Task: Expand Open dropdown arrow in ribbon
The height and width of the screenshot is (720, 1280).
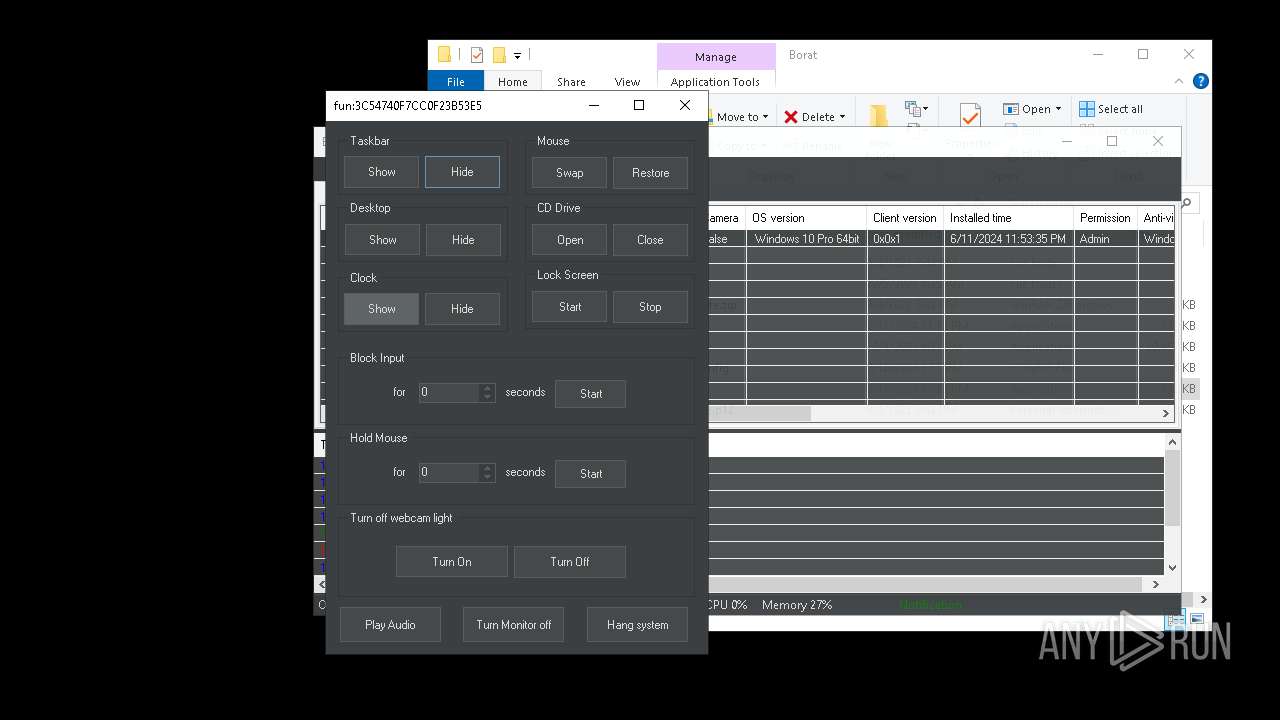Action: 1059,109
